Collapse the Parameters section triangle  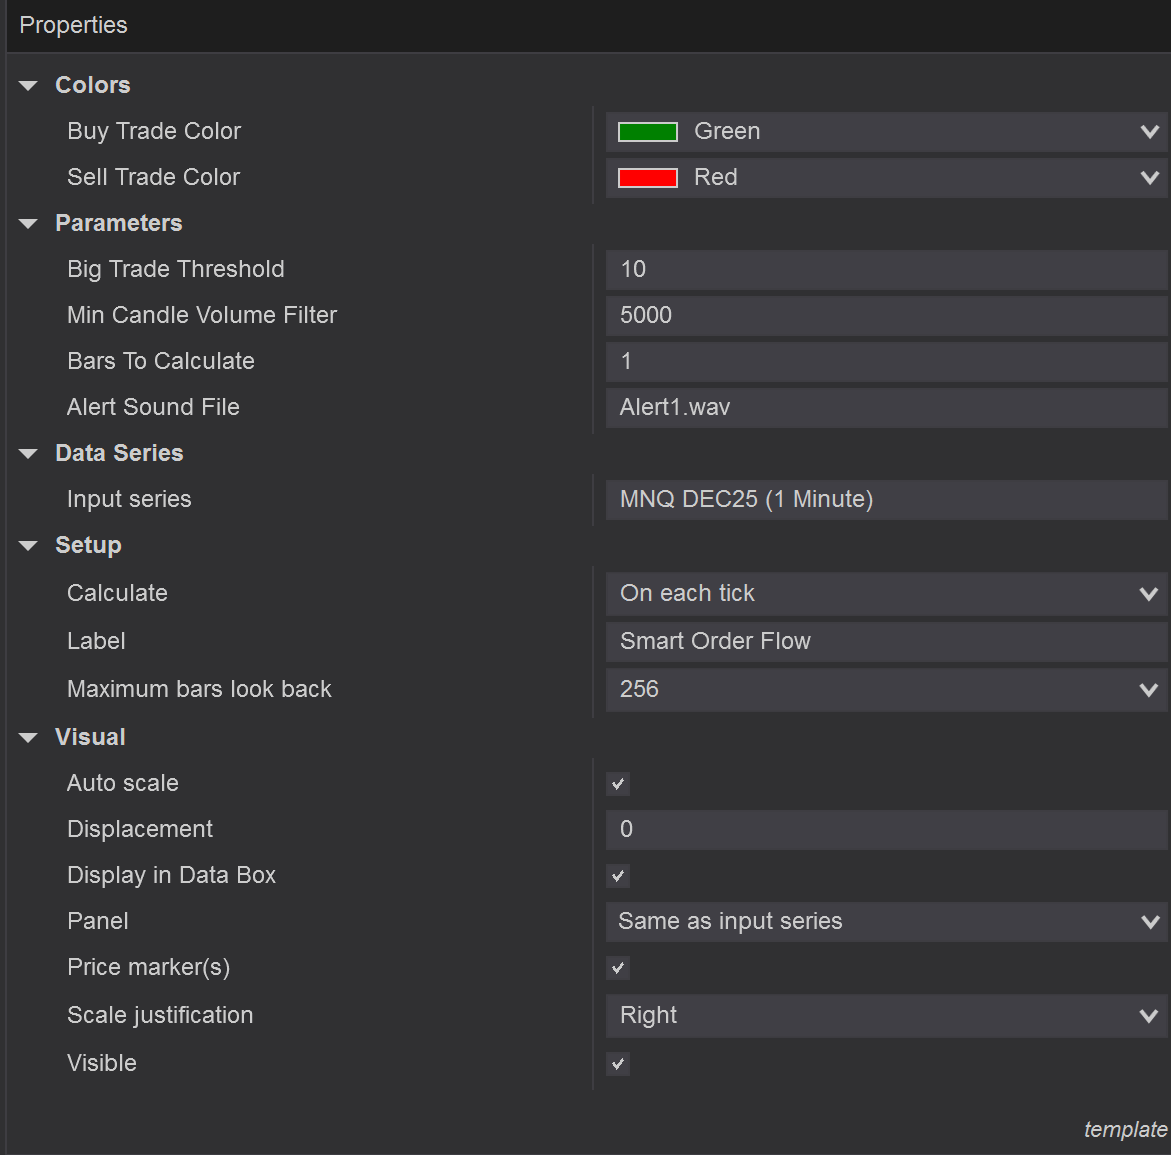[28, 224]
